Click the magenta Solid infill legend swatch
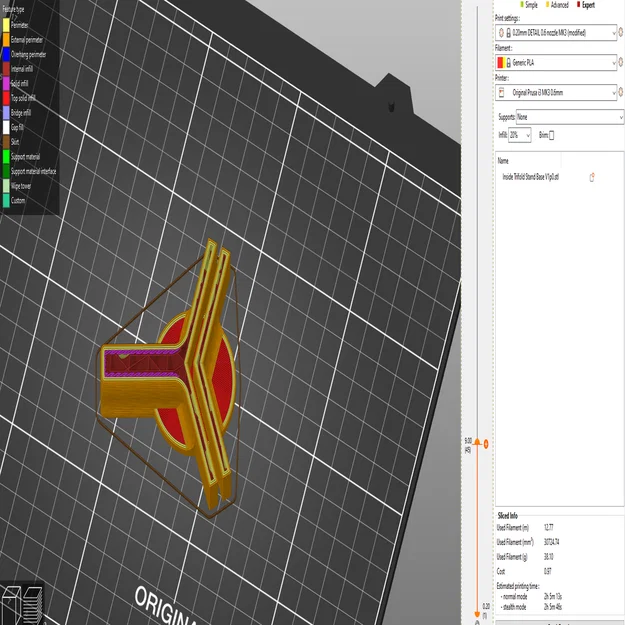Image resolution: width=625 pixels, height=625 pixels. pyautogui.click(x=6, y=83)
